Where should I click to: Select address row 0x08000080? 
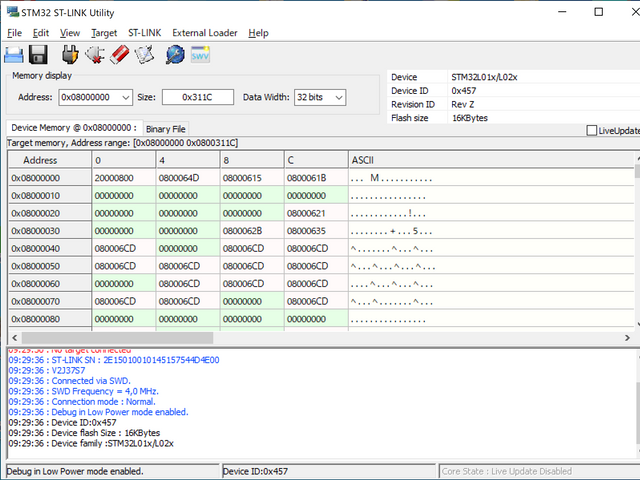(50, 319)
